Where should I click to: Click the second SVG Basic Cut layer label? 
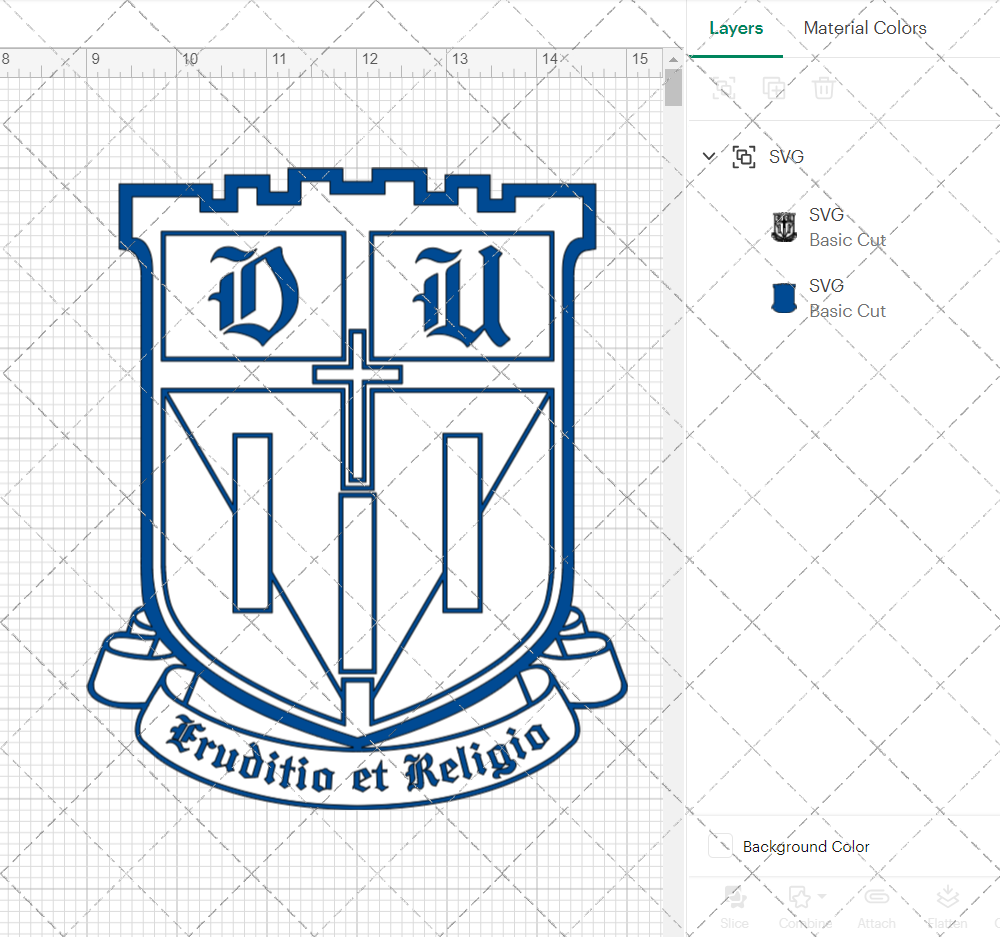848,298
